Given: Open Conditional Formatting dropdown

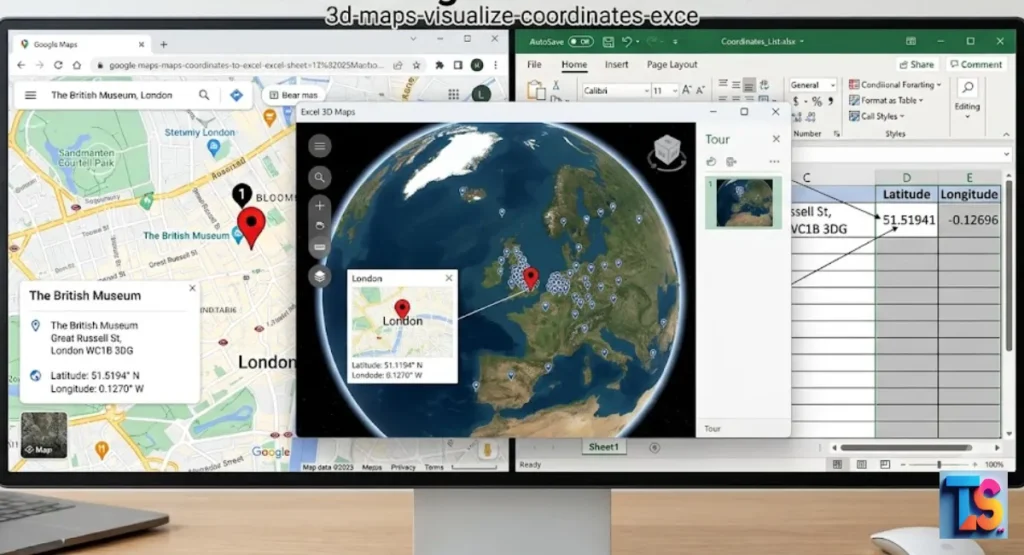Looking at the screenshot, I should (x=894, y=85).
